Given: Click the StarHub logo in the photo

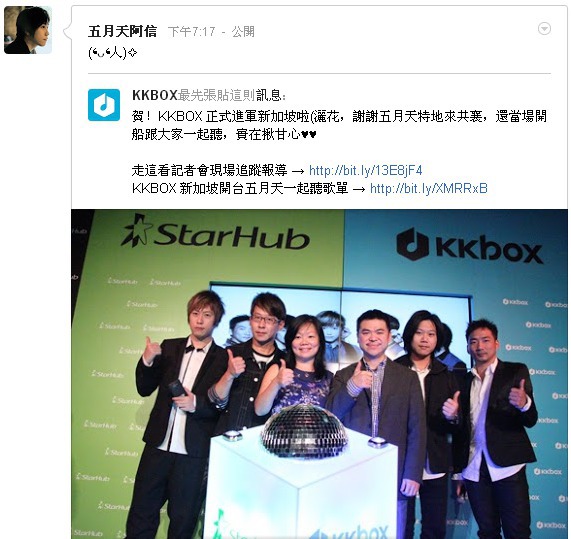Looking at the screenshot, I should click(x=216, y=233).
